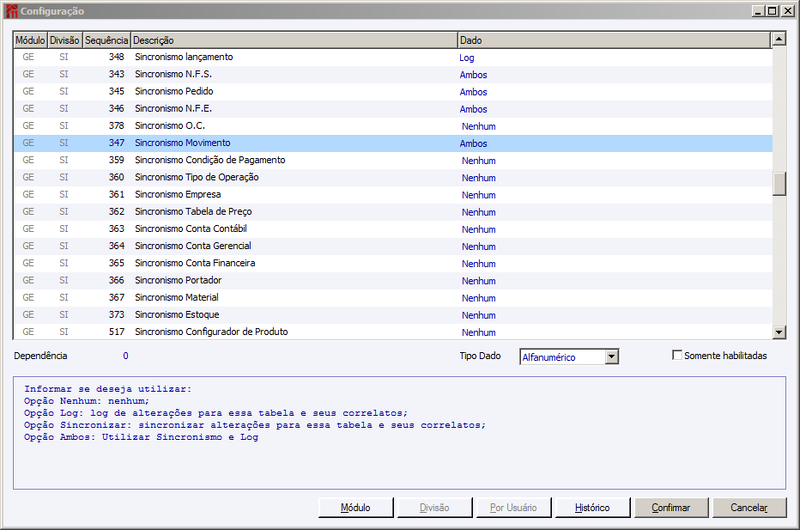Select the Sincronismo O.C. row
The width and height of the screenshot is (800, 530).
(x=393, y=126)
